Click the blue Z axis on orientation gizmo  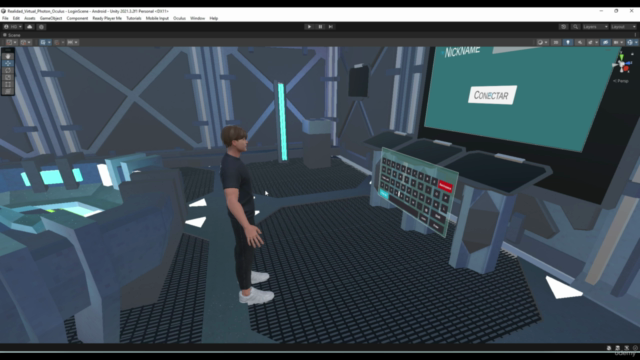point(629,63)
